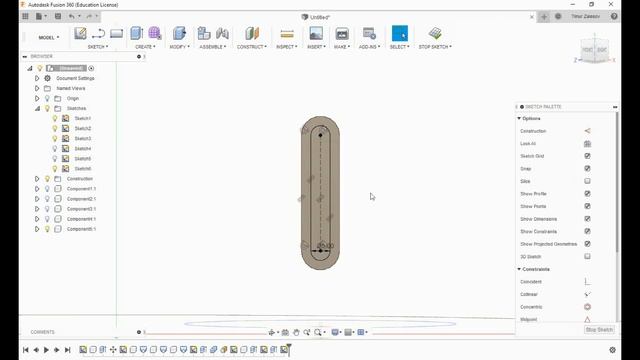Toggle the Sketch Grid checkbox
The width and height of the screenshot is (640, 360).
click(x=587, y=156)
